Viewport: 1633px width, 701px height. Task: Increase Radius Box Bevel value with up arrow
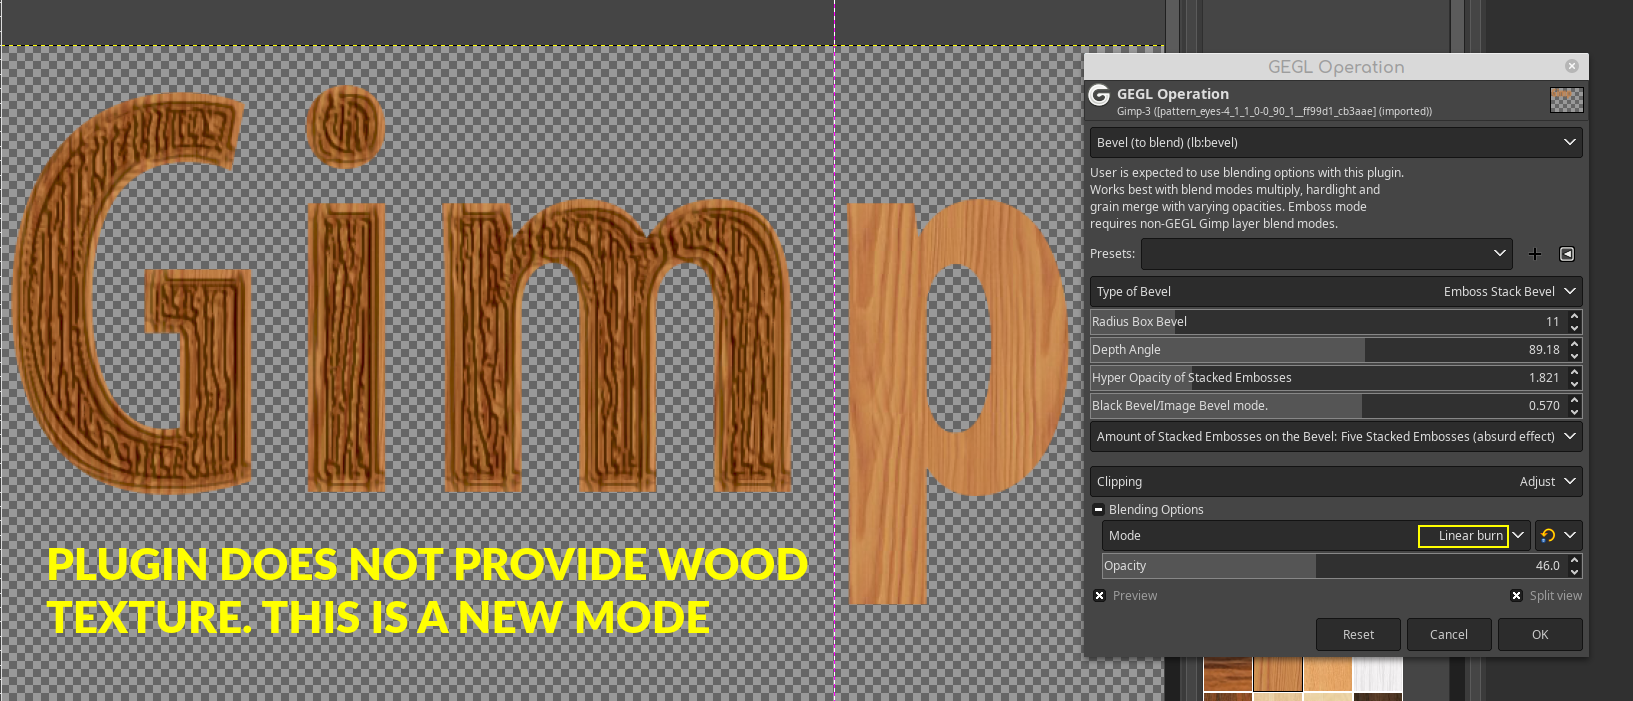[1574, 316]
